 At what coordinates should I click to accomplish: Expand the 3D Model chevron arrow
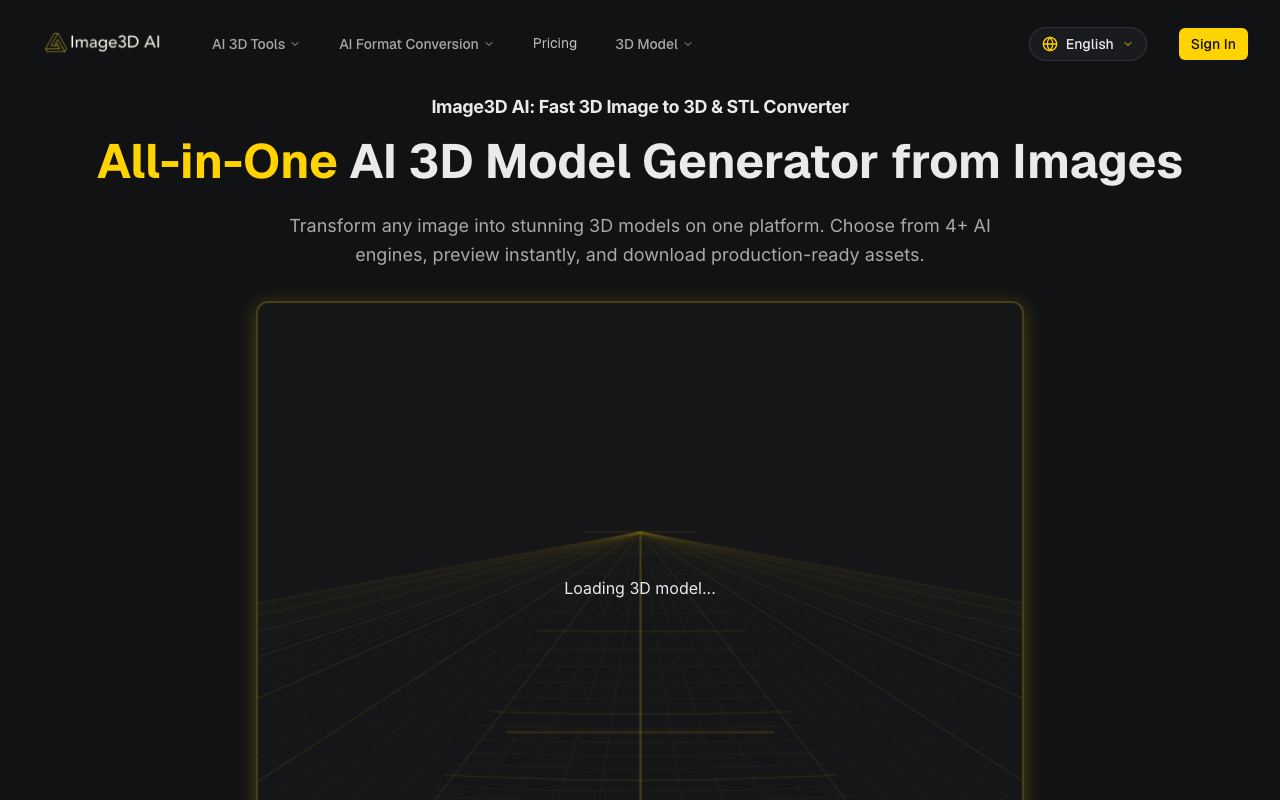pyautogui.click(x=688, y=44)
